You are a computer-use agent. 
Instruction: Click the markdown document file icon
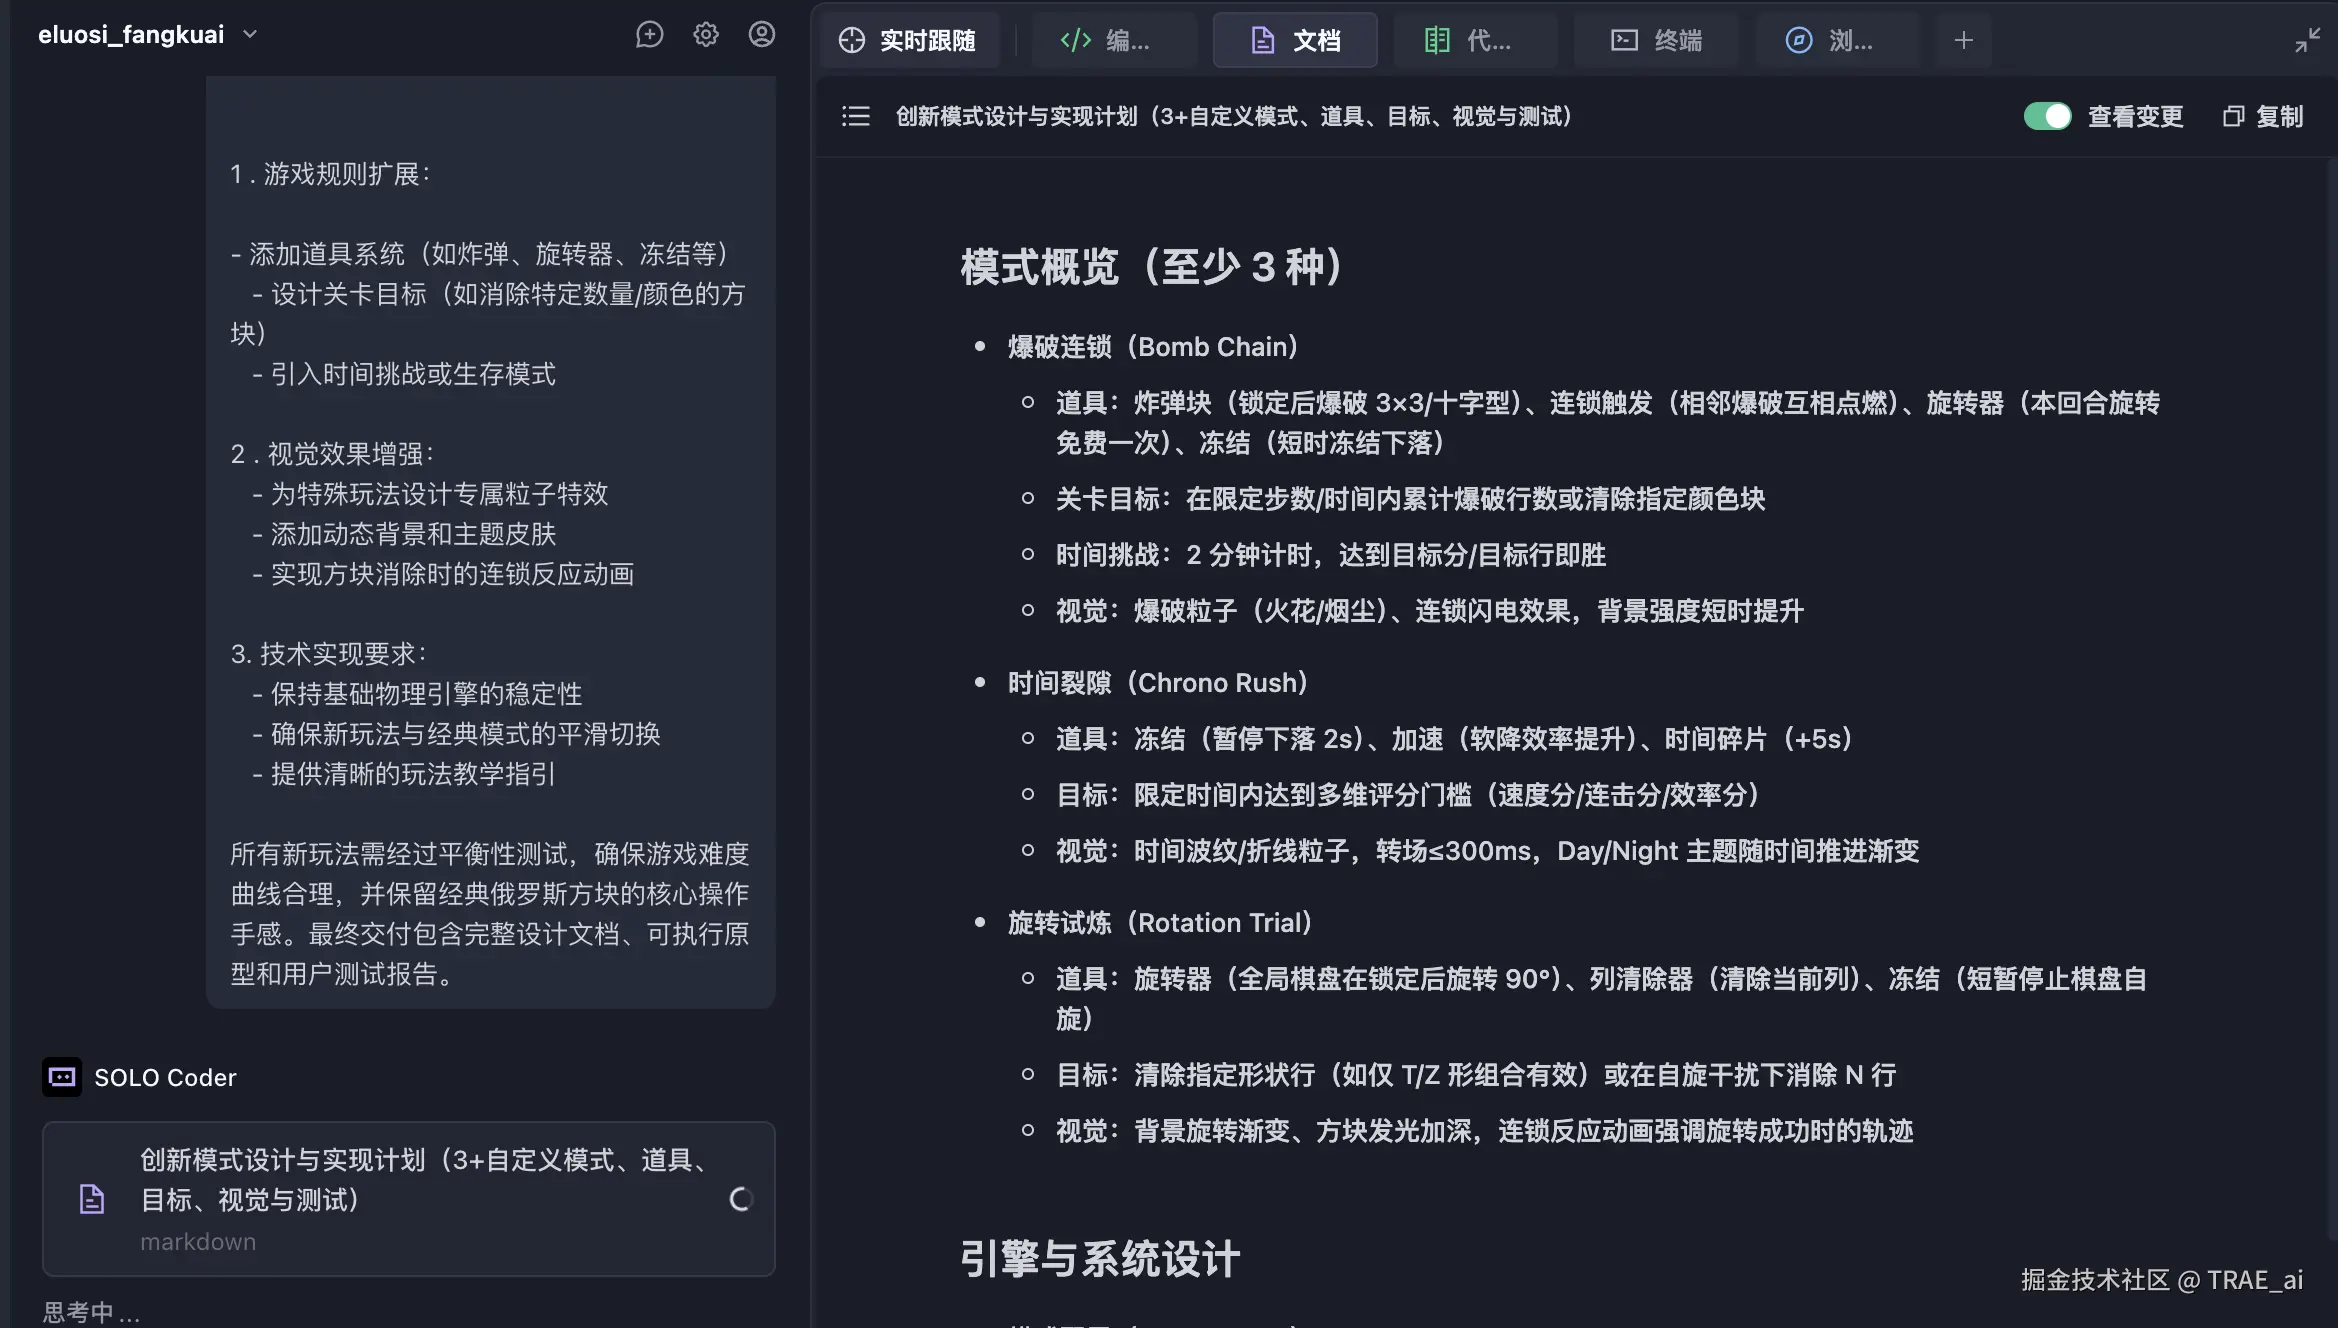(92, 1199)
